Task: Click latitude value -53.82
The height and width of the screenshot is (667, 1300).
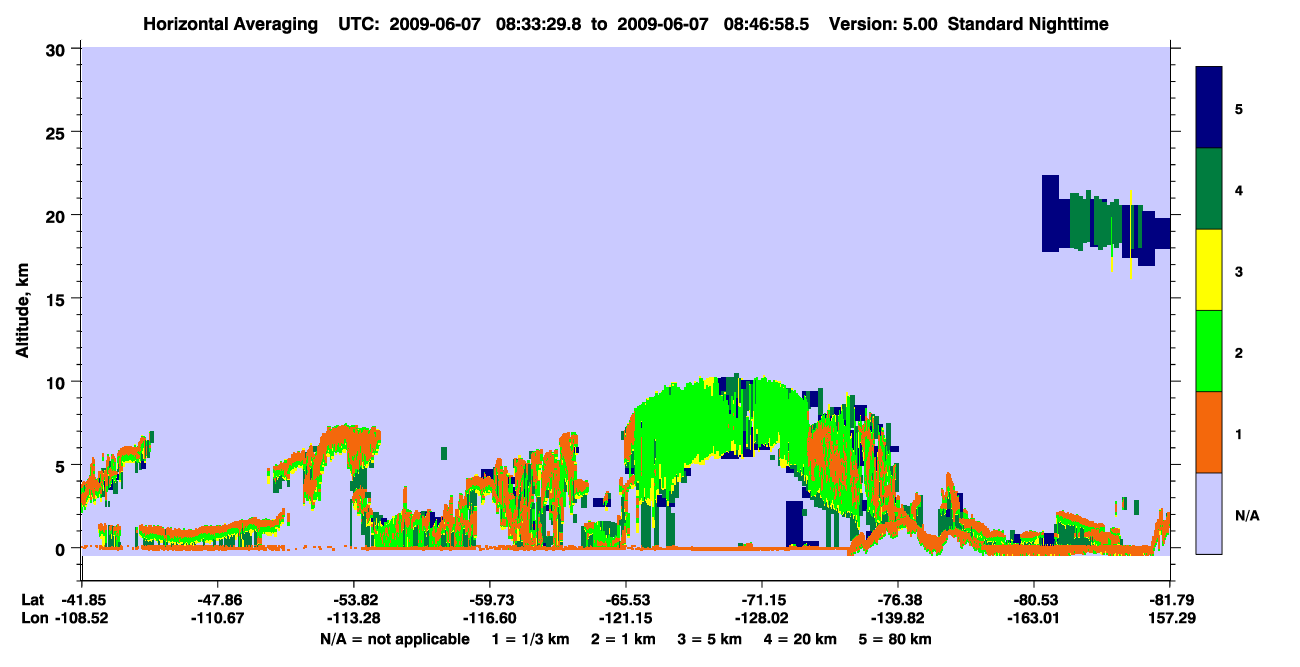Action: [x=354, y=600]
